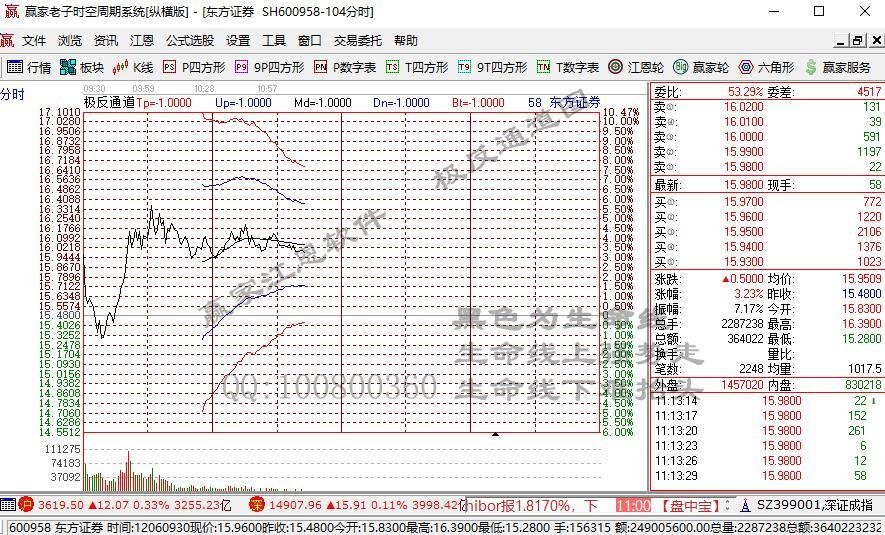Open the 板块 sector view
Screen dimensions: 885x535
click(x=82, y=68)
